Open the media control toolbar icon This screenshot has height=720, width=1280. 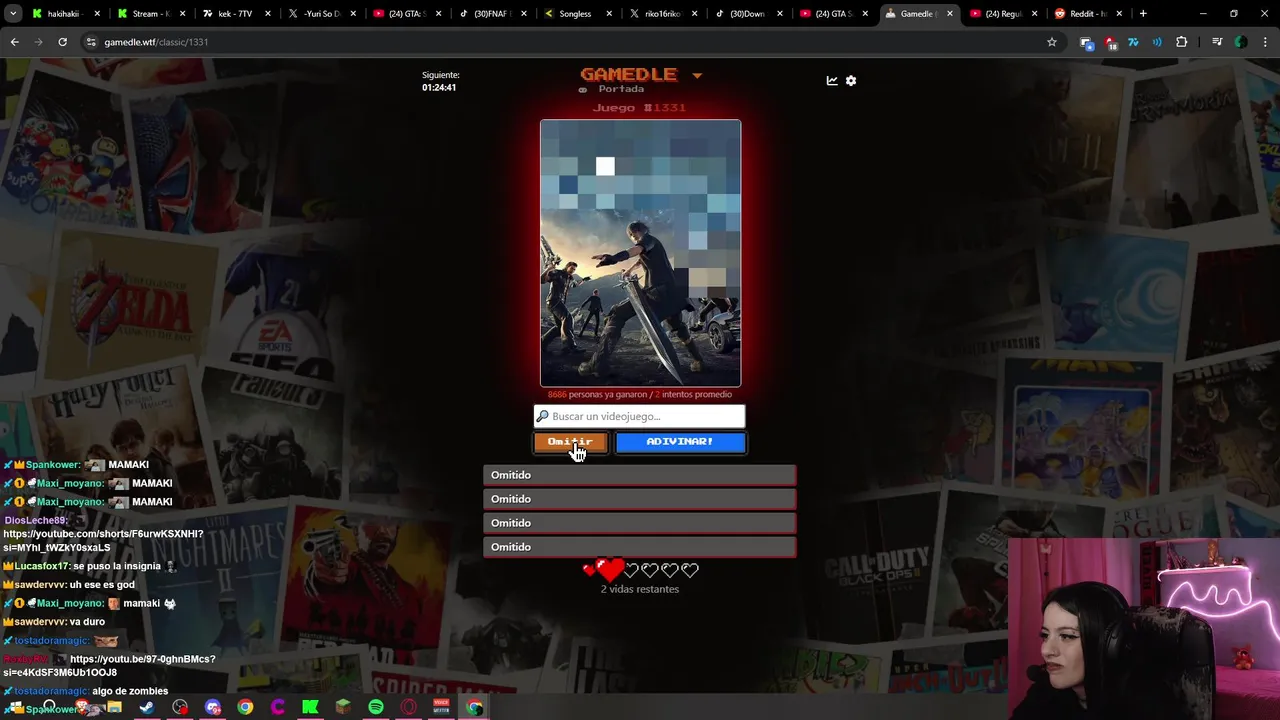(1217, 42)
